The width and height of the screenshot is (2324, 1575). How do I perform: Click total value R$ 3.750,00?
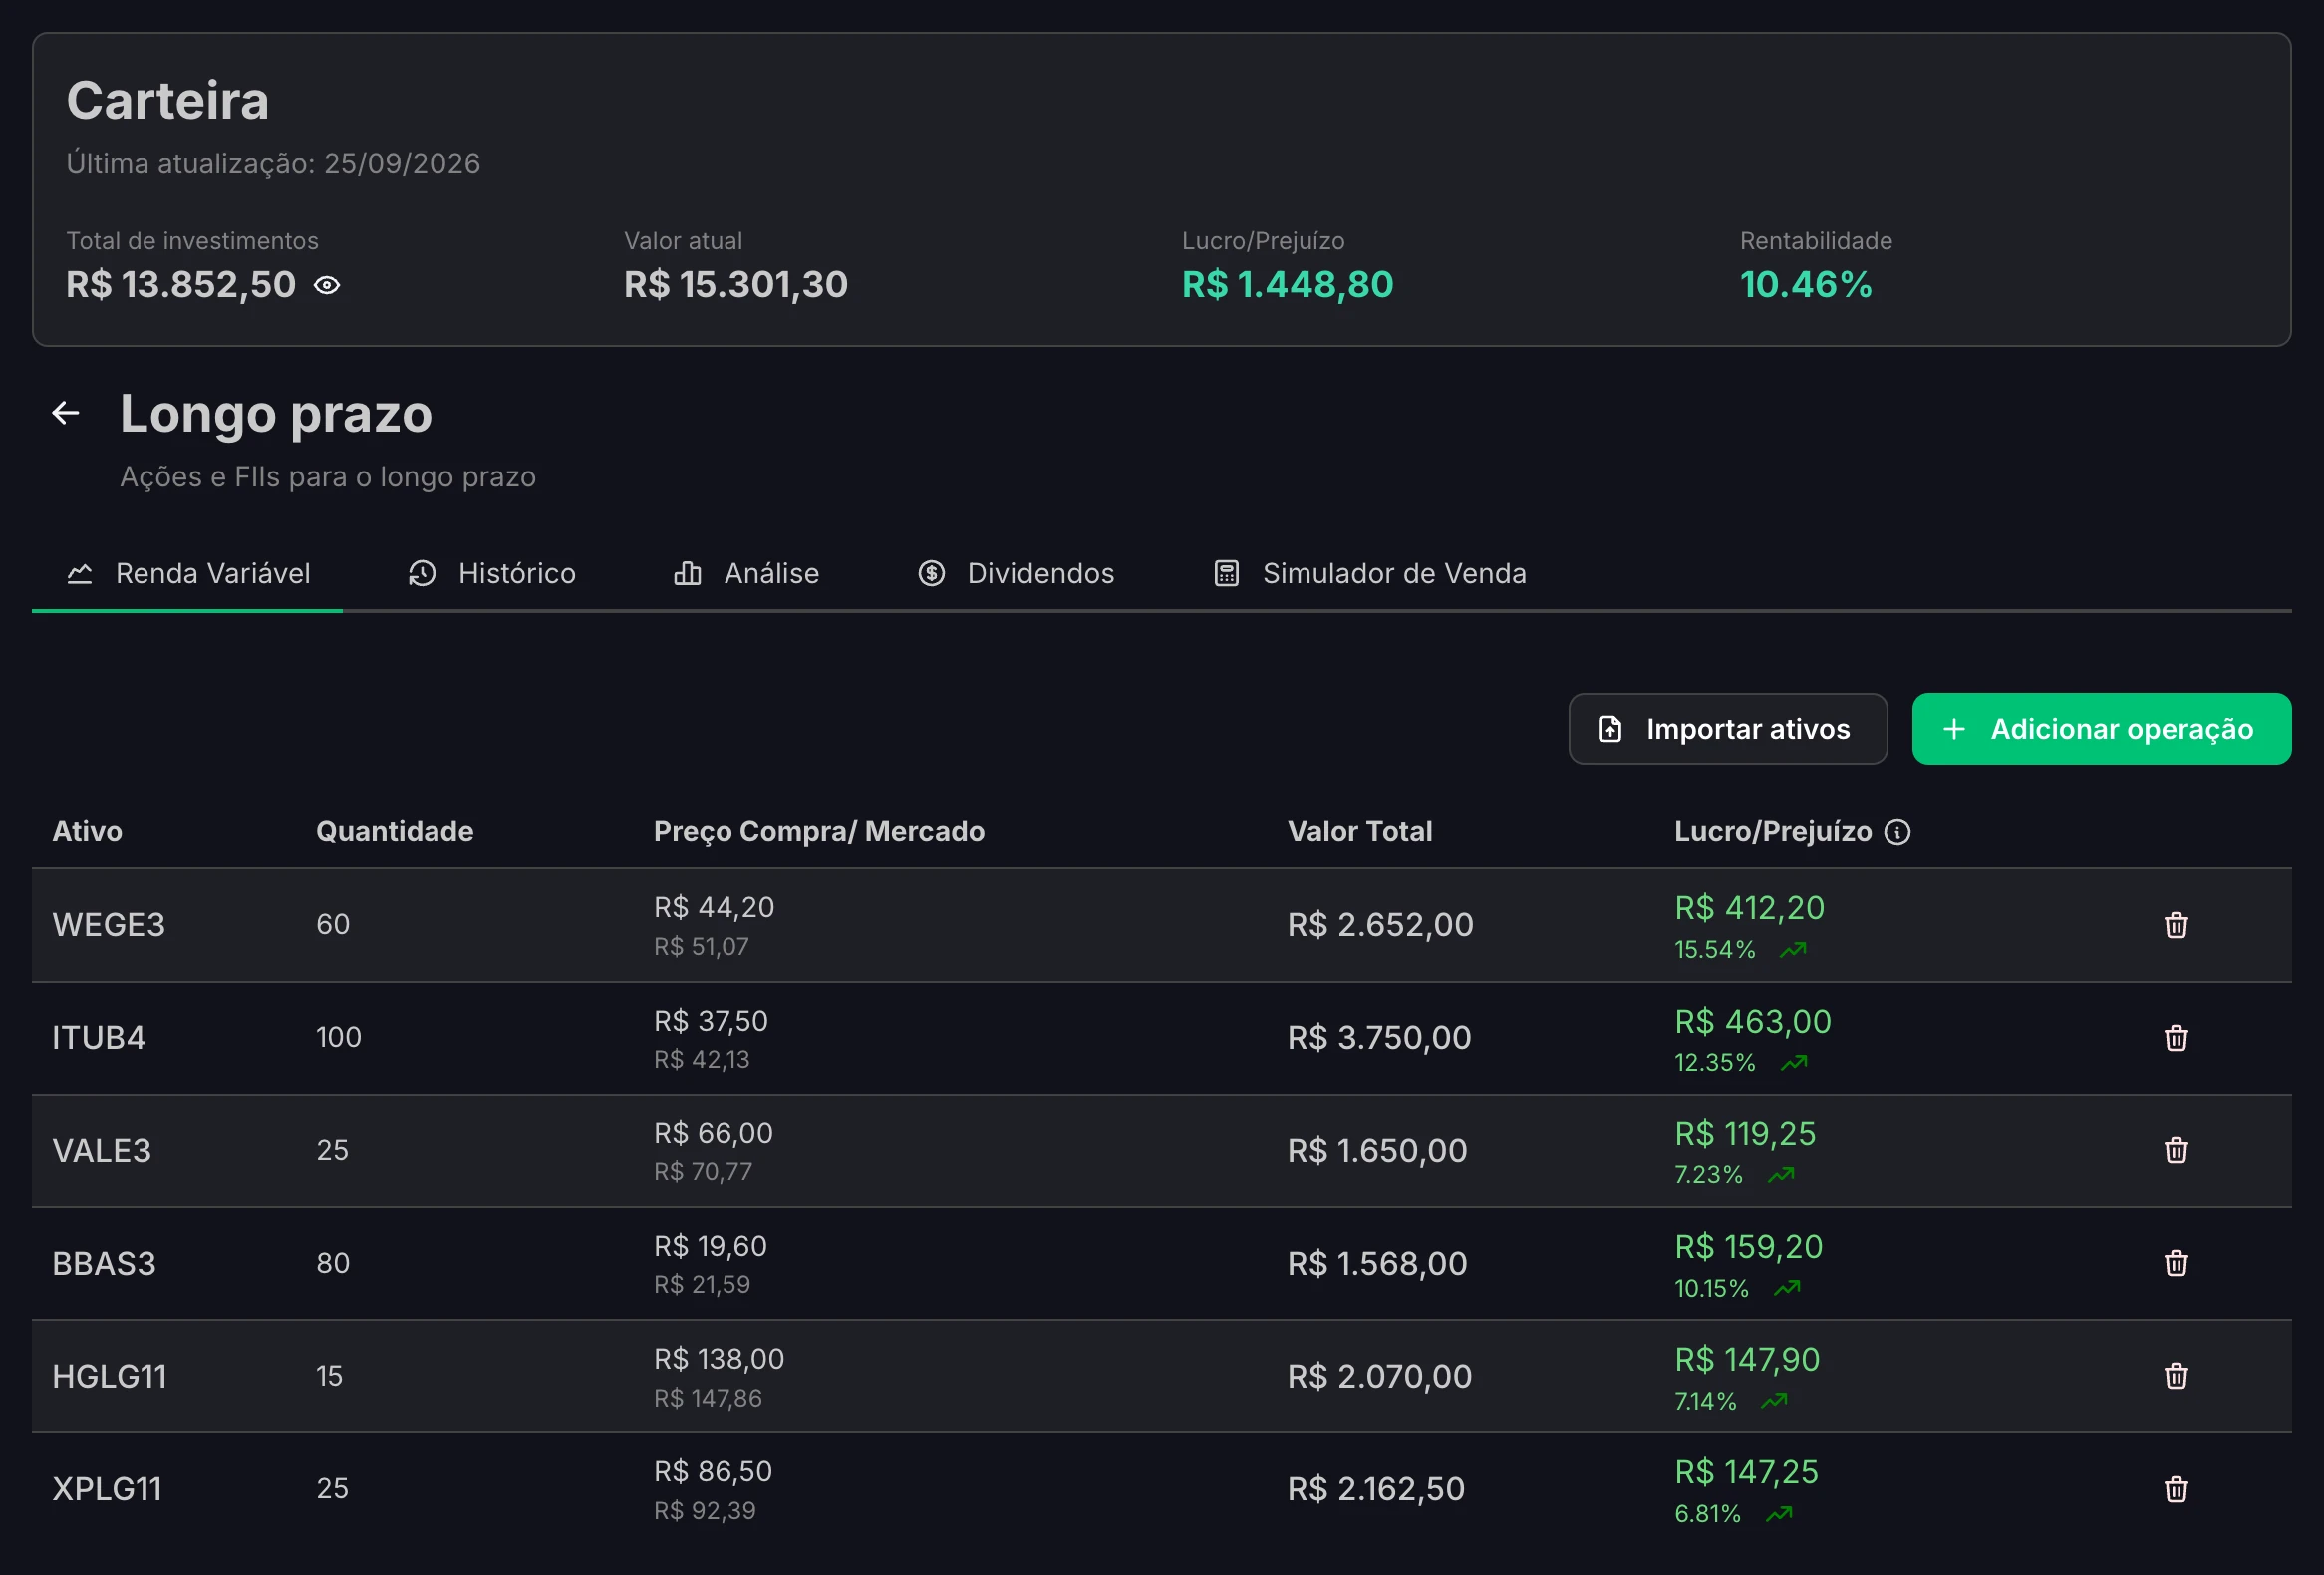tap(1380, 1038)
